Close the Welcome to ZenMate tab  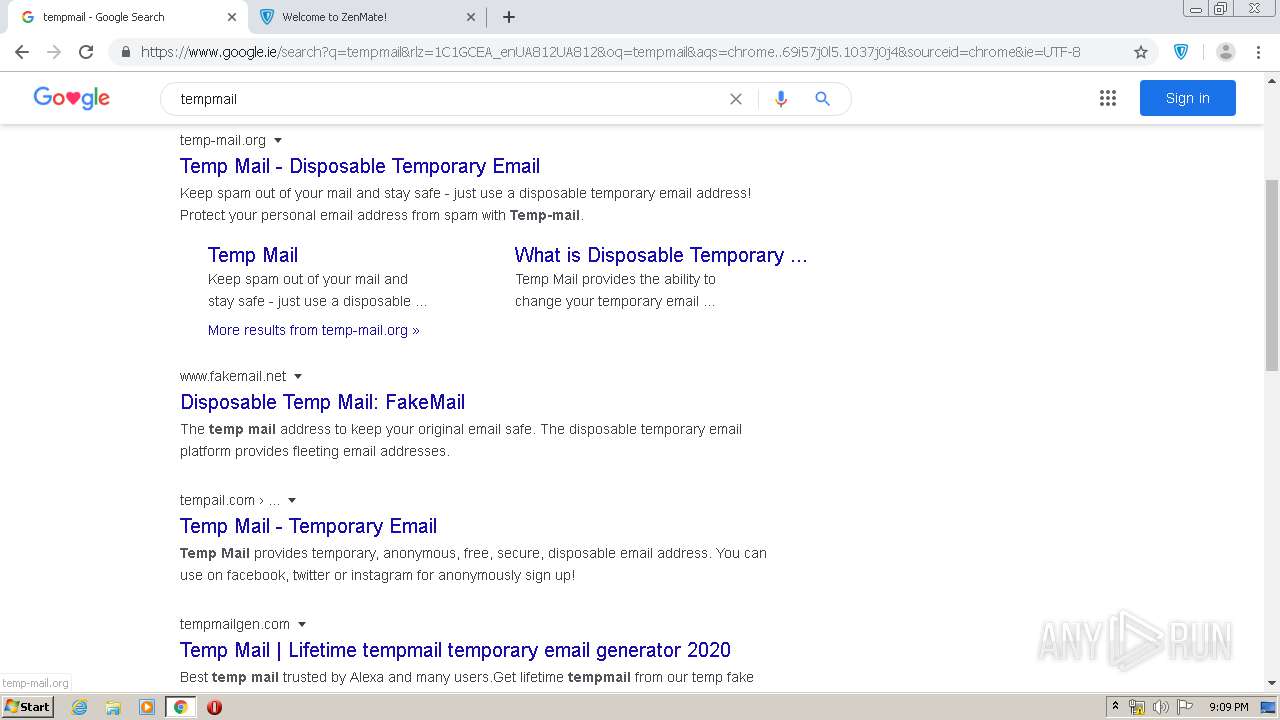click(471, 17)
